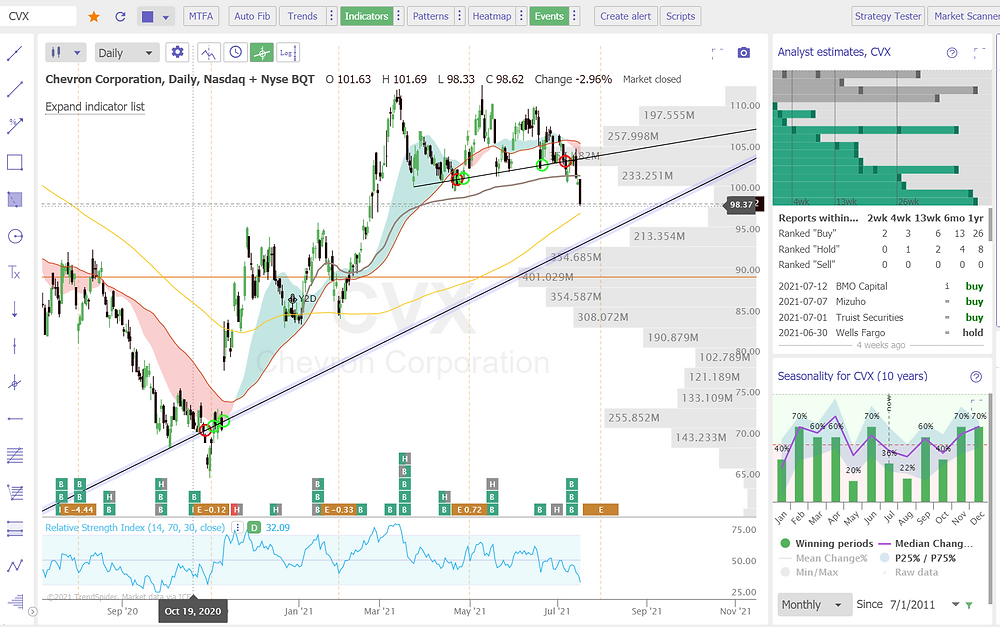Toggle Median Change legend item
1000x627 pixels.
coord(927,543)
